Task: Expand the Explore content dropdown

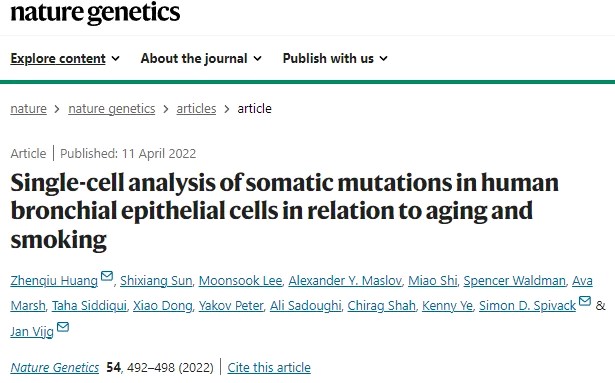Action: (x=65, y=58)
